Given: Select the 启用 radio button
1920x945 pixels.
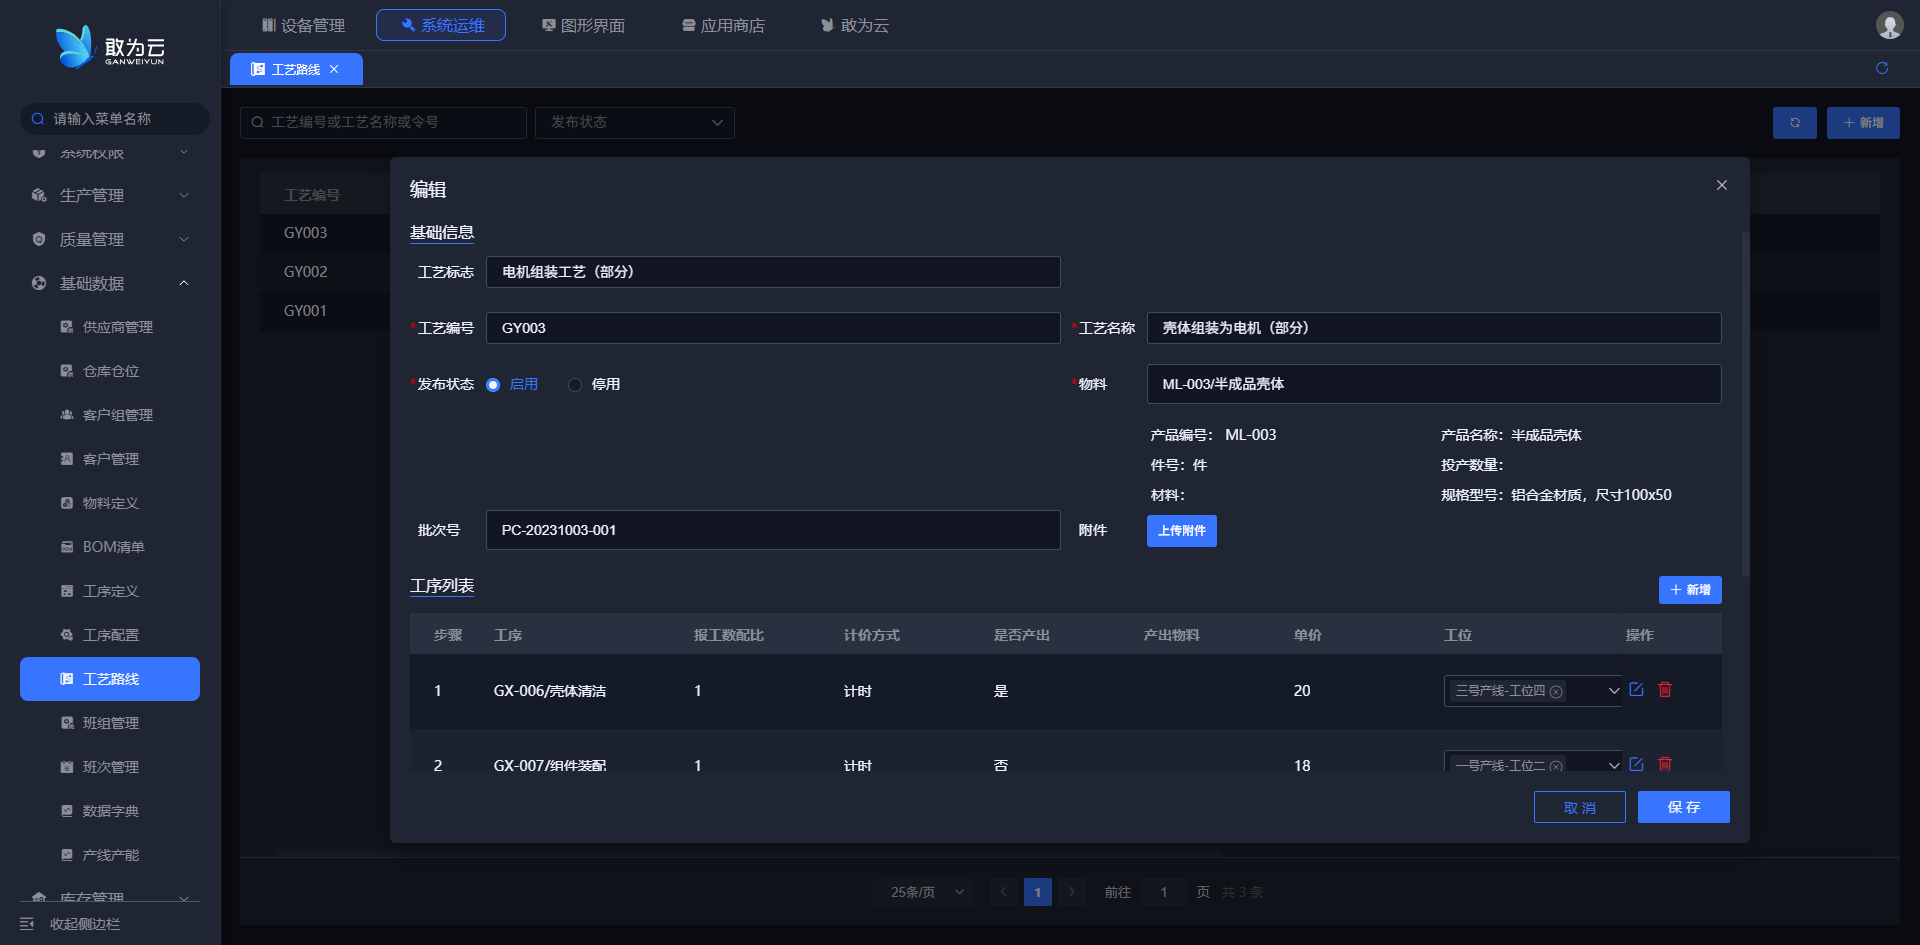Looking at the screenshot, I should click(493, 385).
